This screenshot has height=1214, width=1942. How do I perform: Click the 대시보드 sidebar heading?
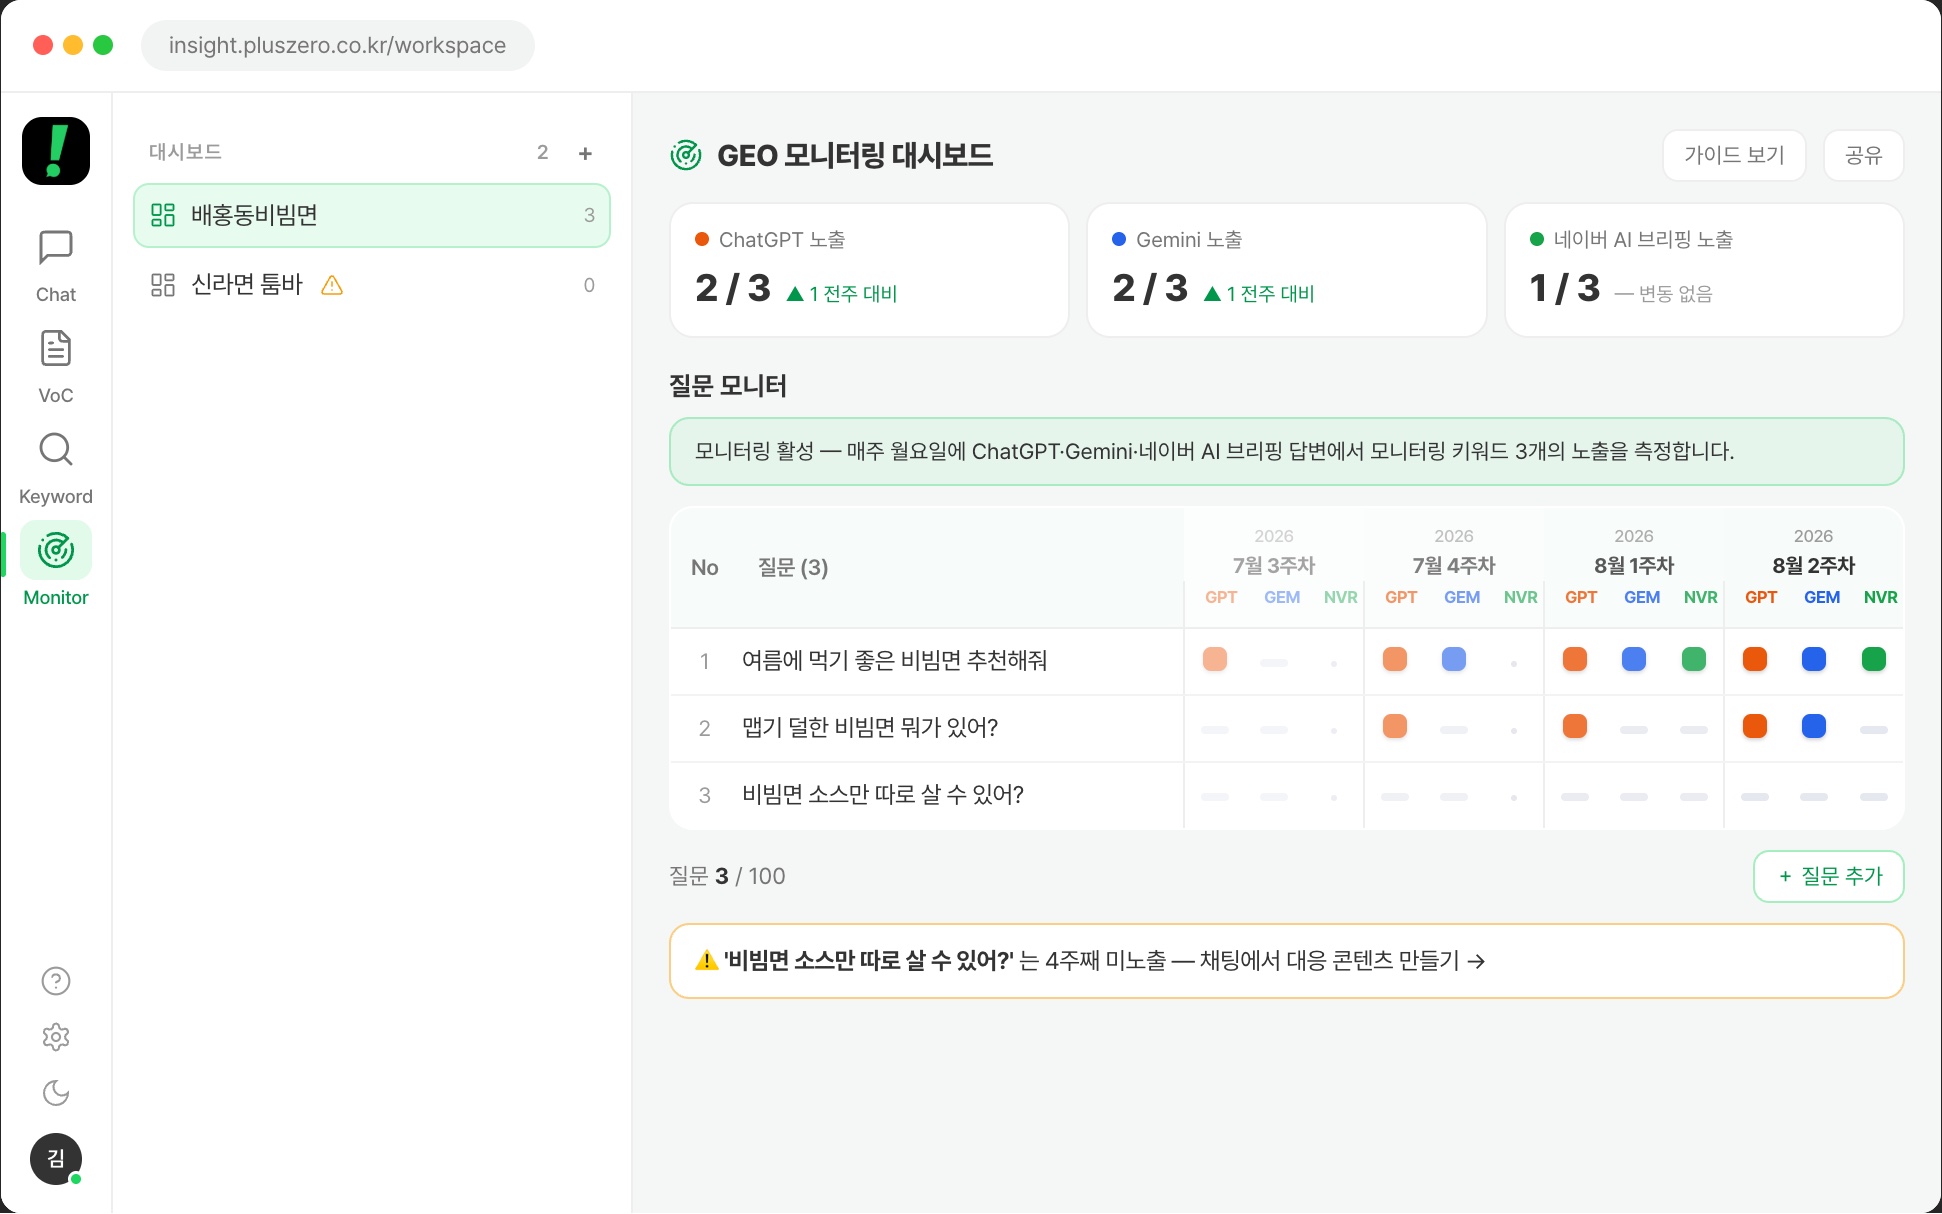185,152
